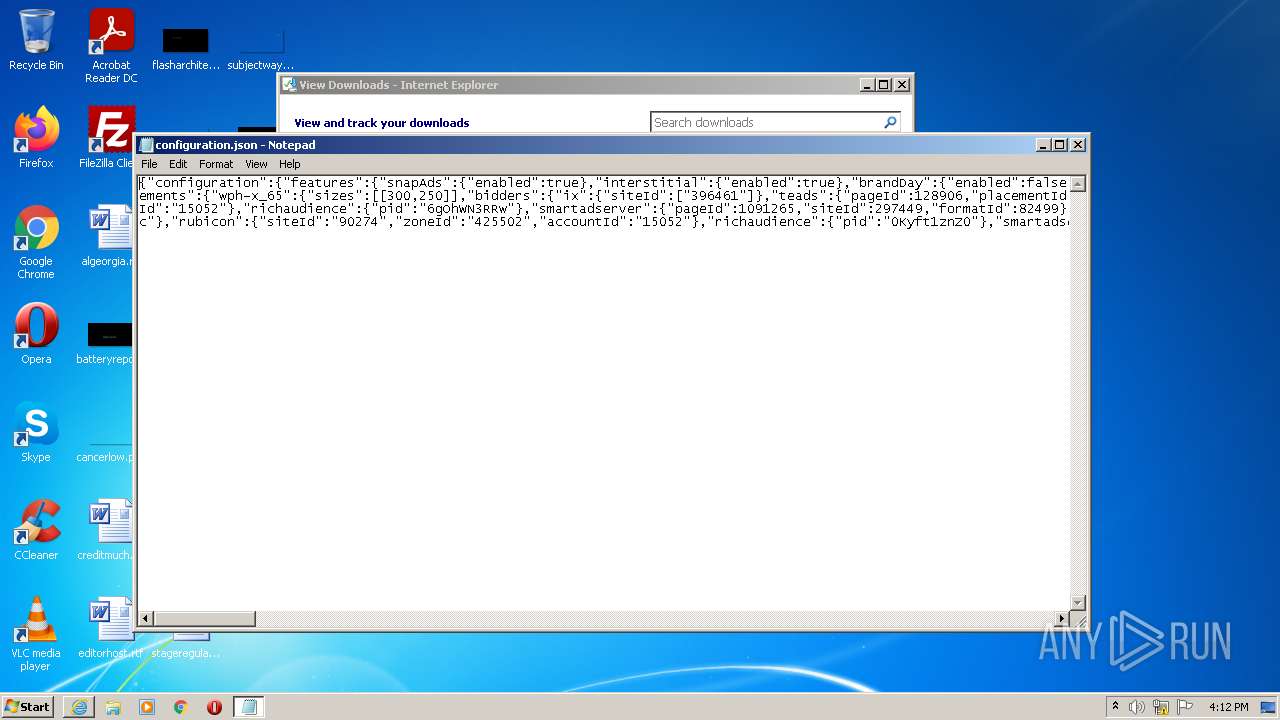Screen dimensions: 1280x720
Task: Open Notepad Format menu
Action: point(216,164)
